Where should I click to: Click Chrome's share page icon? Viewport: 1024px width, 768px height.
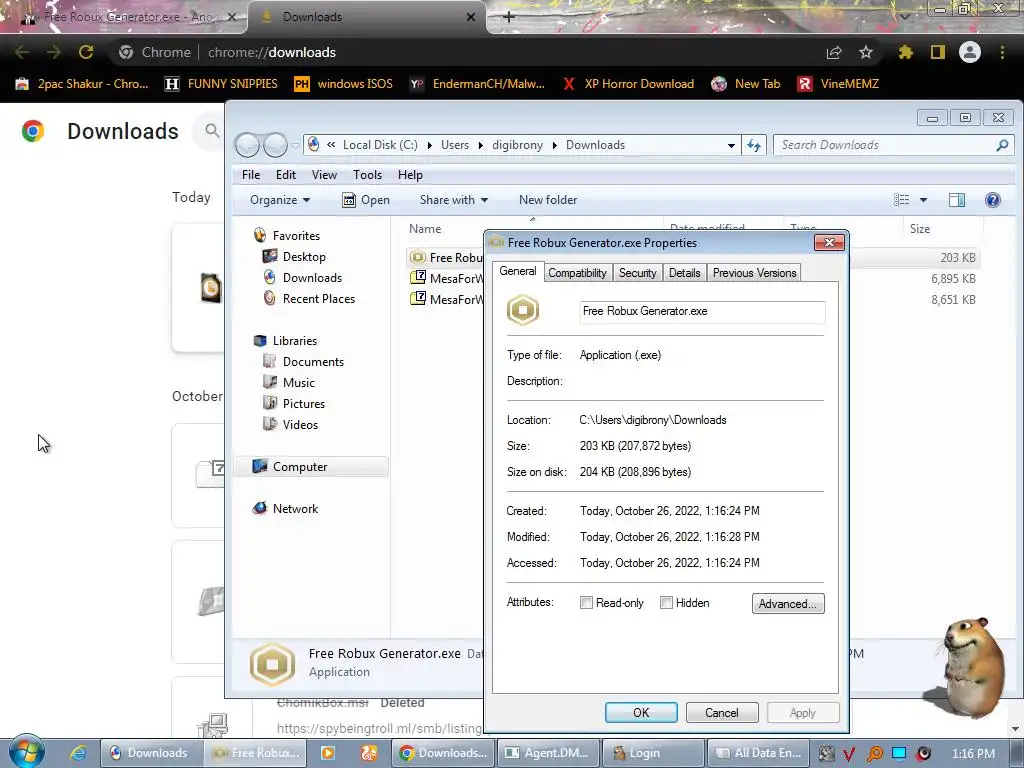[x=834, y=52]
